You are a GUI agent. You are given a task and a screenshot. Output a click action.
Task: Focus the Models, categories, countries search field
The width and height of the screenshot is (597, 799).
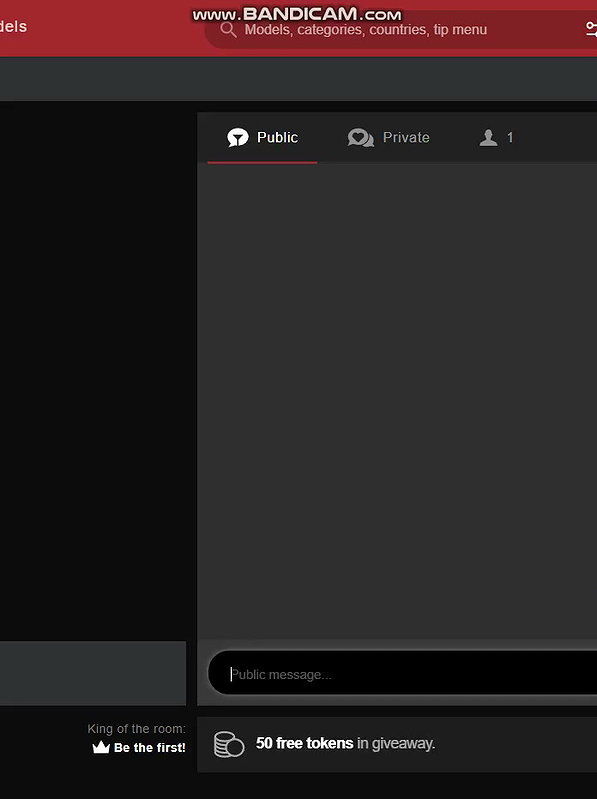(402, 30)
